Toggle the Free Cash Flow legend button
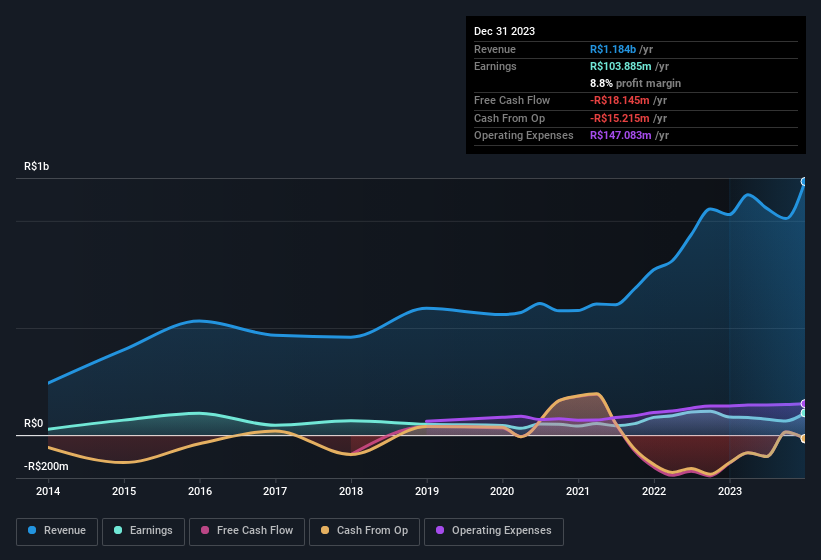 [x=247, y=531]
